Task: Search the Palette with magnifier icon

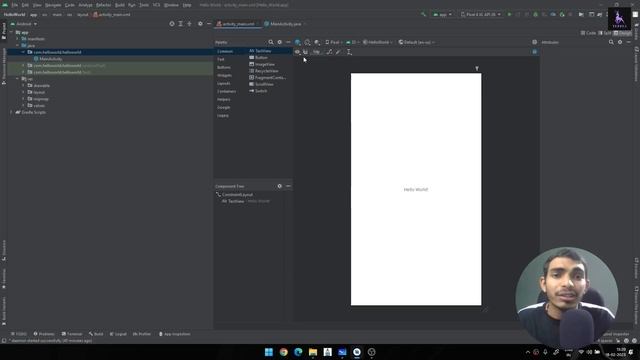Action: pos(271,42)
